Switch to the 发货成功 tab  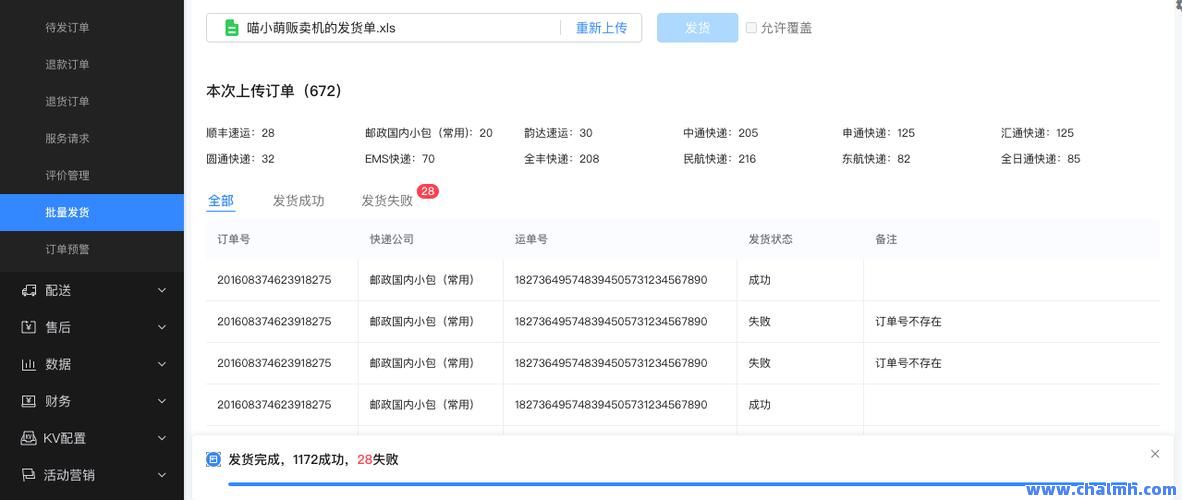(299, 201)
